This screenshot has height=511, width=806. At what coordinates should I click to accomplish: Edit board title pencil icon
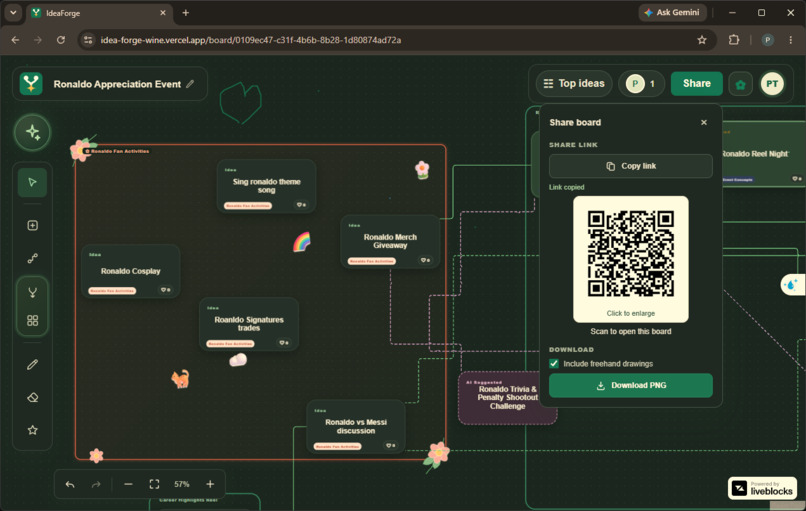pos(190,84)
